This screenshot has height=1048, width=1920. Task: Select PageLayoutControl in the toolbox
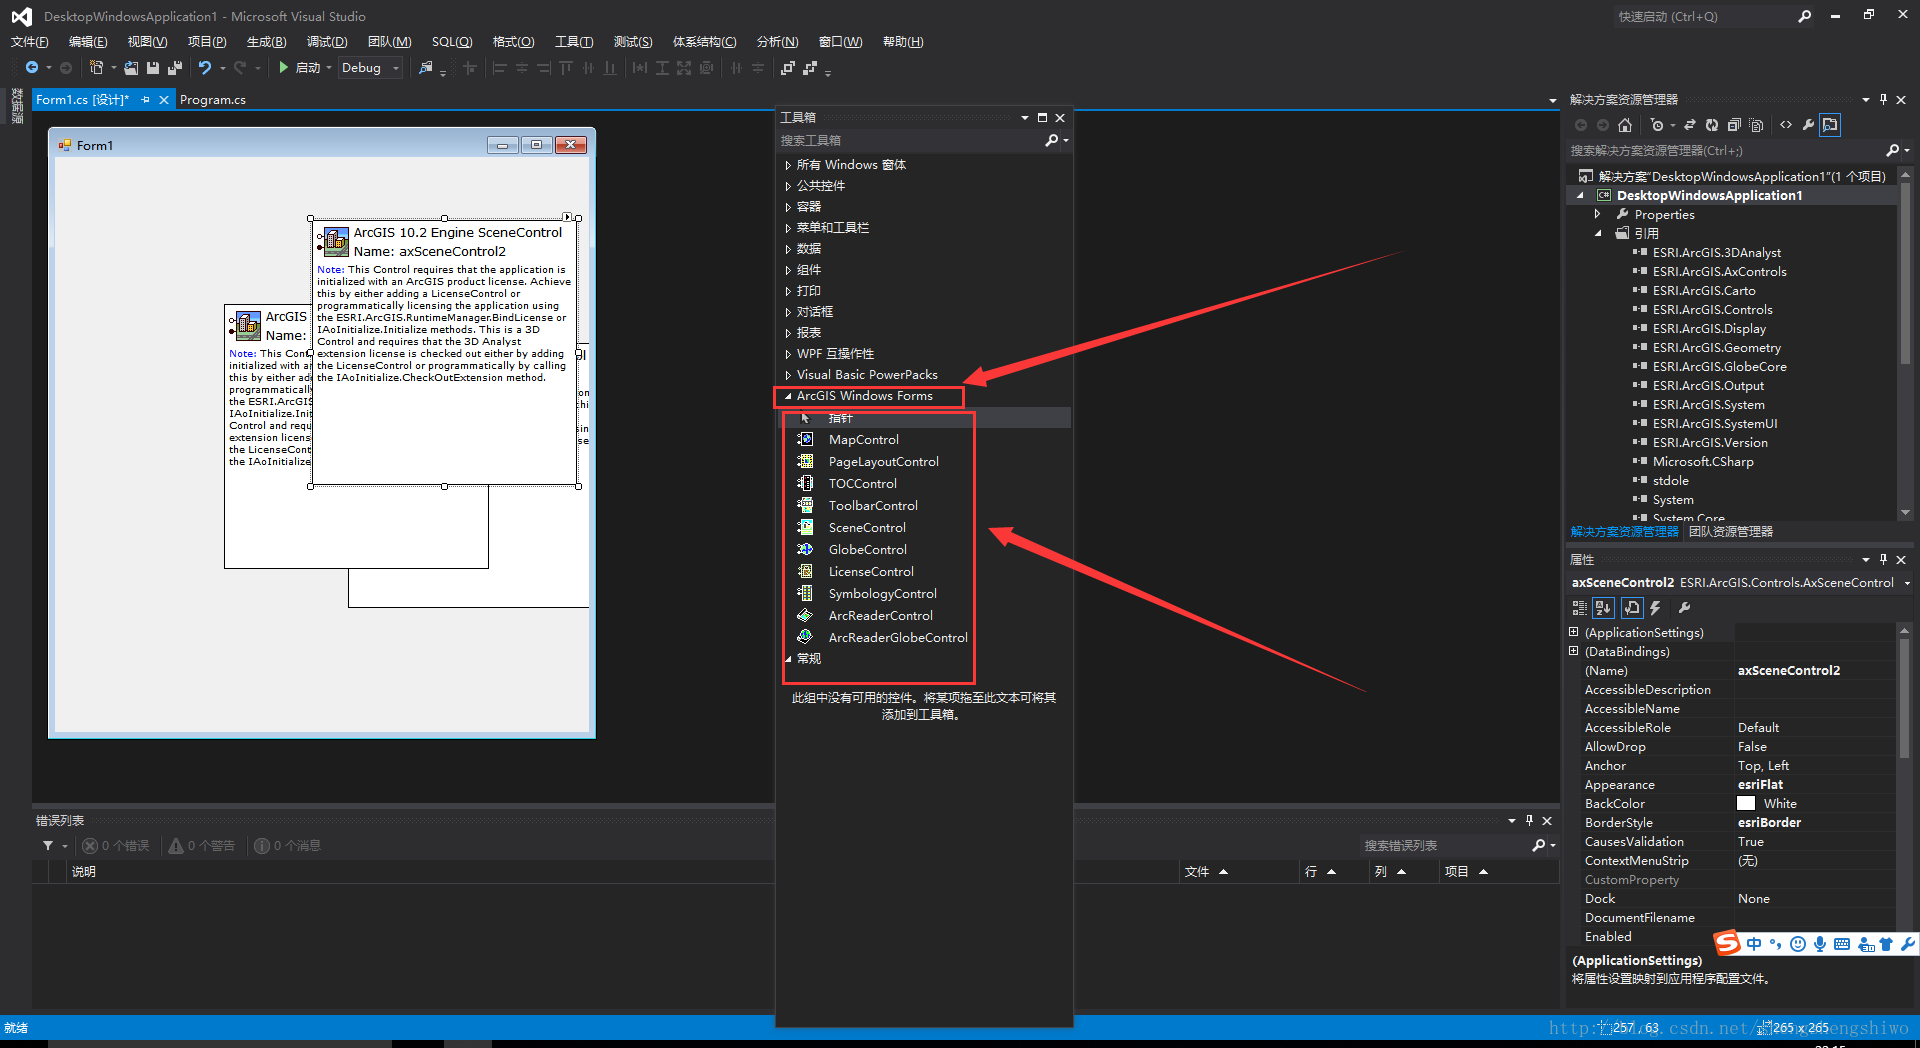(883, 462)
